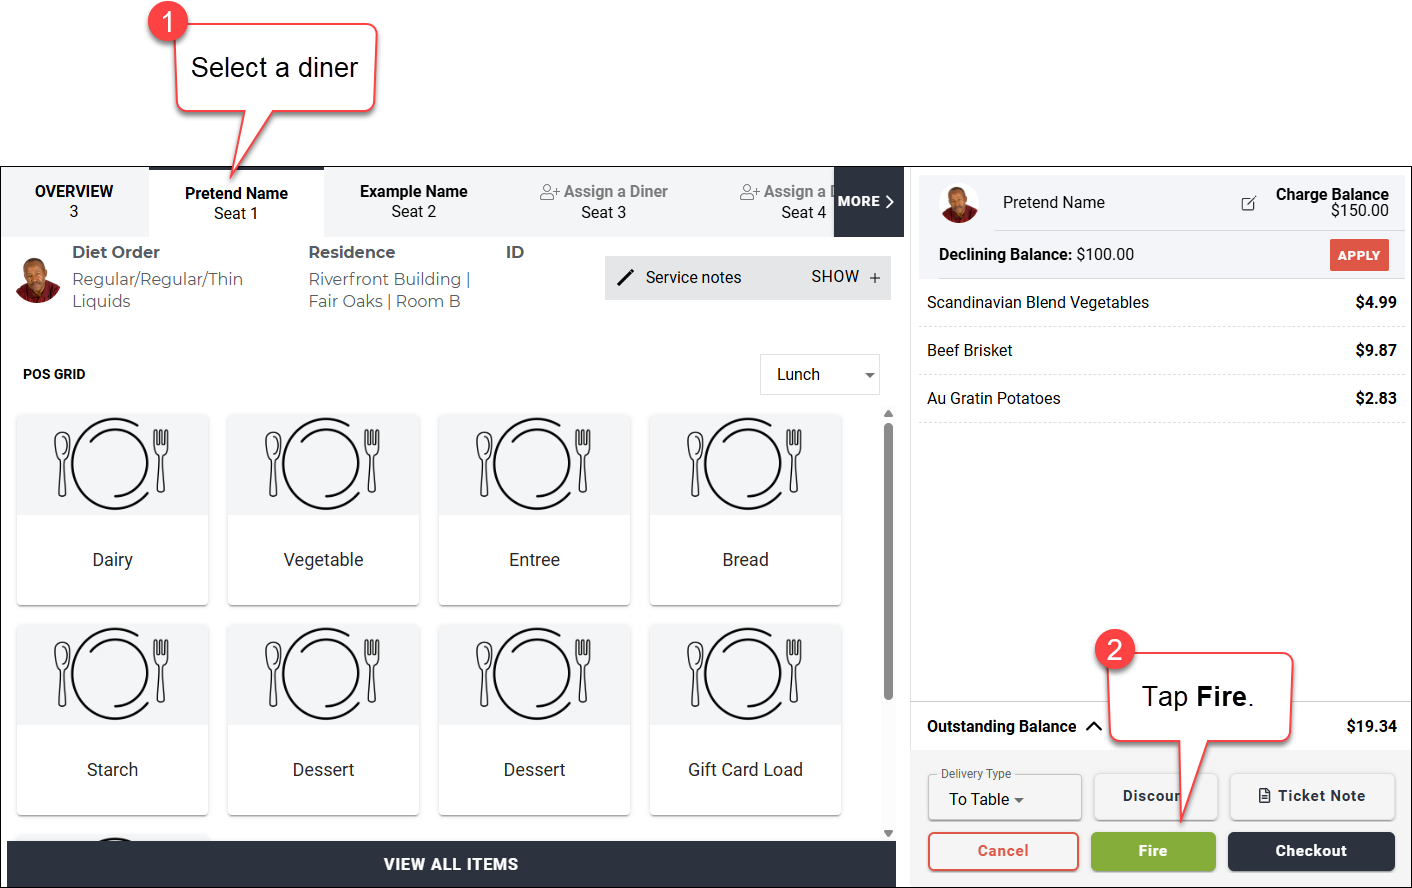This screenshot has width=1412, height=888.
Task: Cancel the current order
Action: [x=1003, y=851]
